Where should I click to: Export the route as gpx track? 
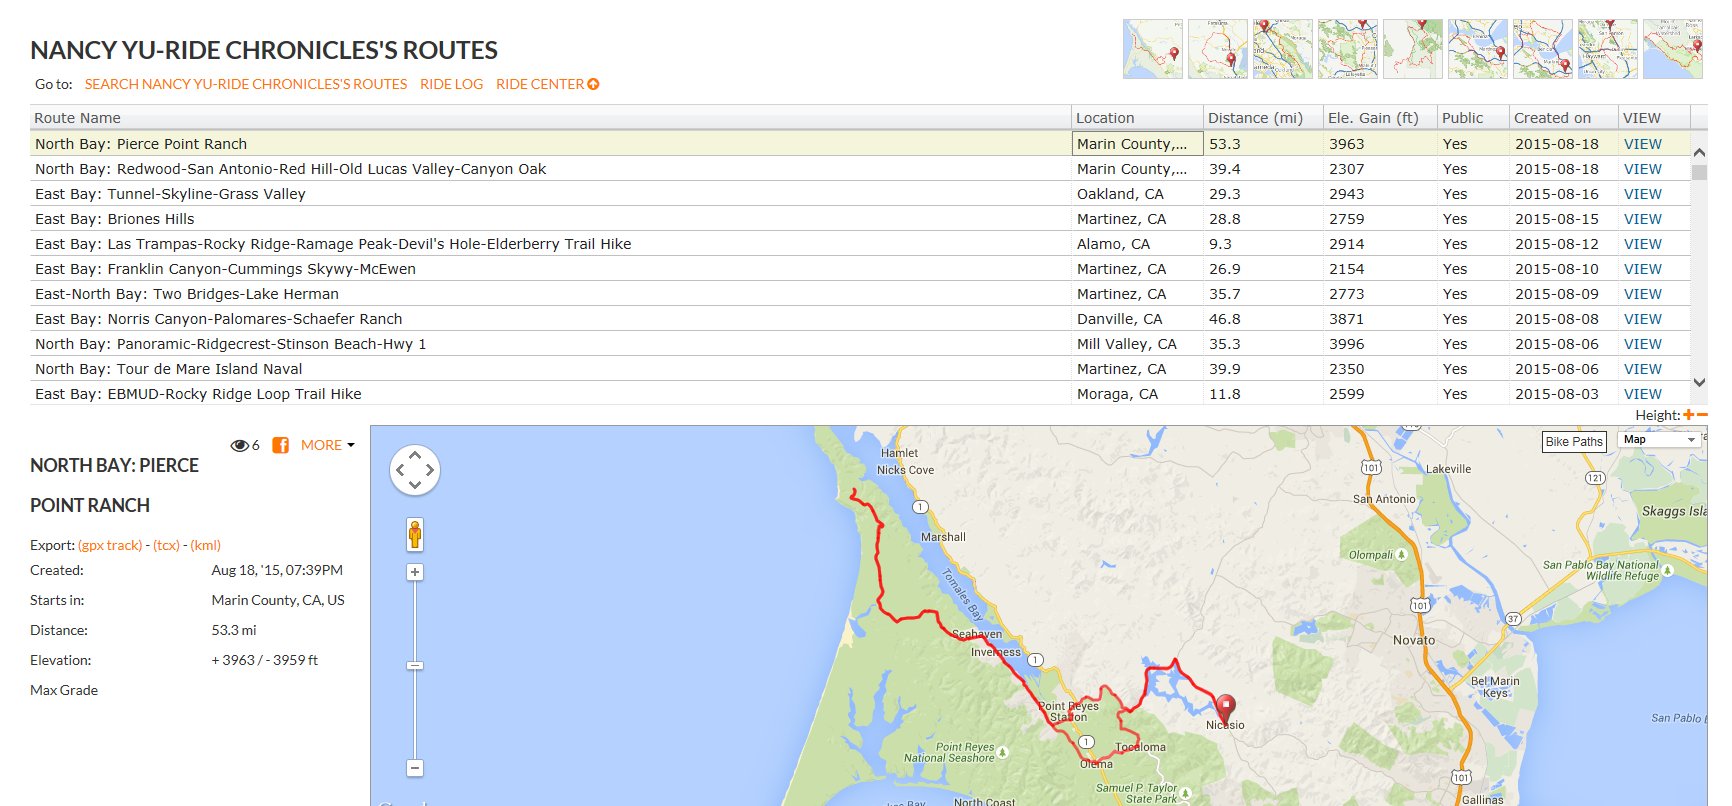click(110, 545)
